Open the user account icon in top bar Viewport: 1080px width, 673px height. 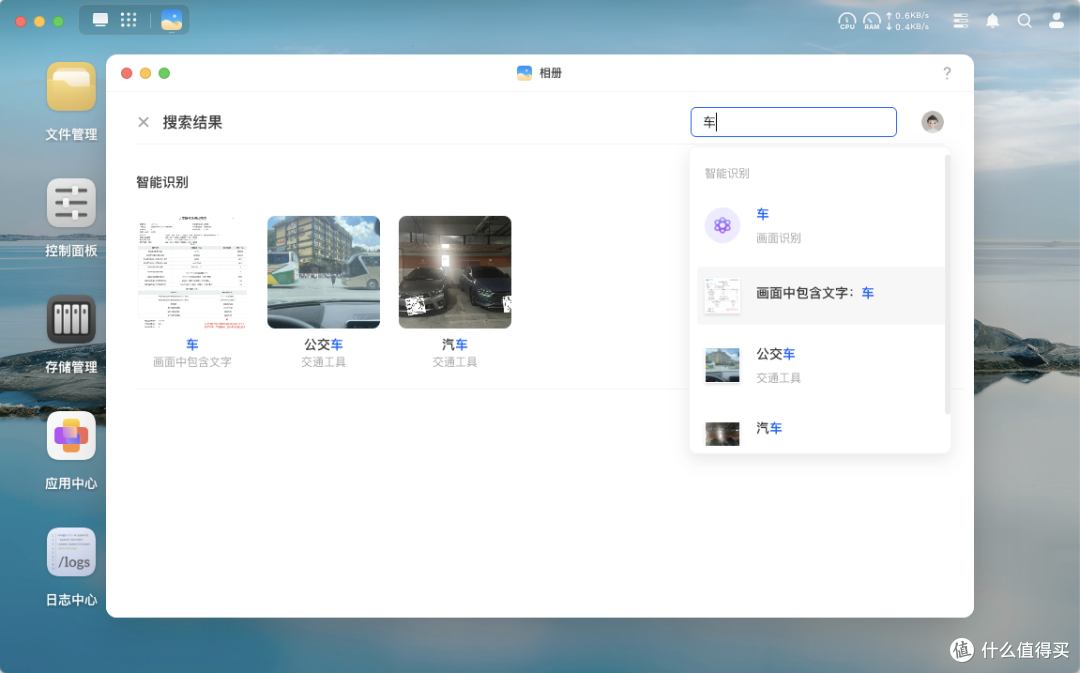(1057, 21)
